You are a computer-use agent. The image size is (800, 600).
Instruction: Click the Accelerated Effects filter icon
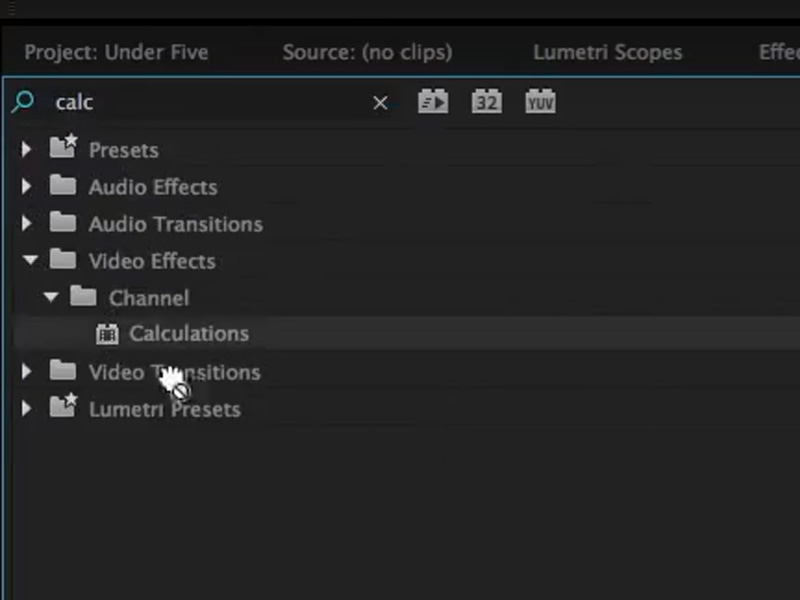tap(433, 101)
